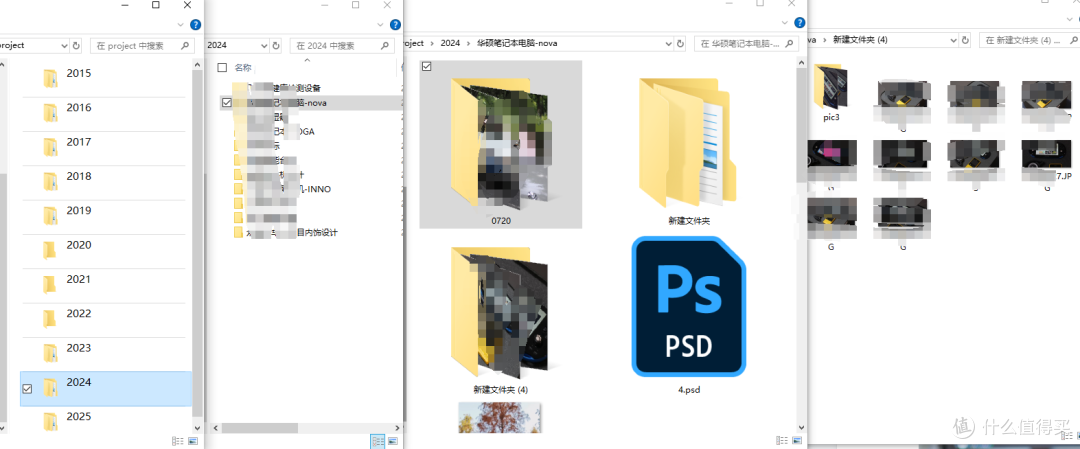
Task: Refresh the 华硕笔记本电脑-nova window
Action: (681, 43)
